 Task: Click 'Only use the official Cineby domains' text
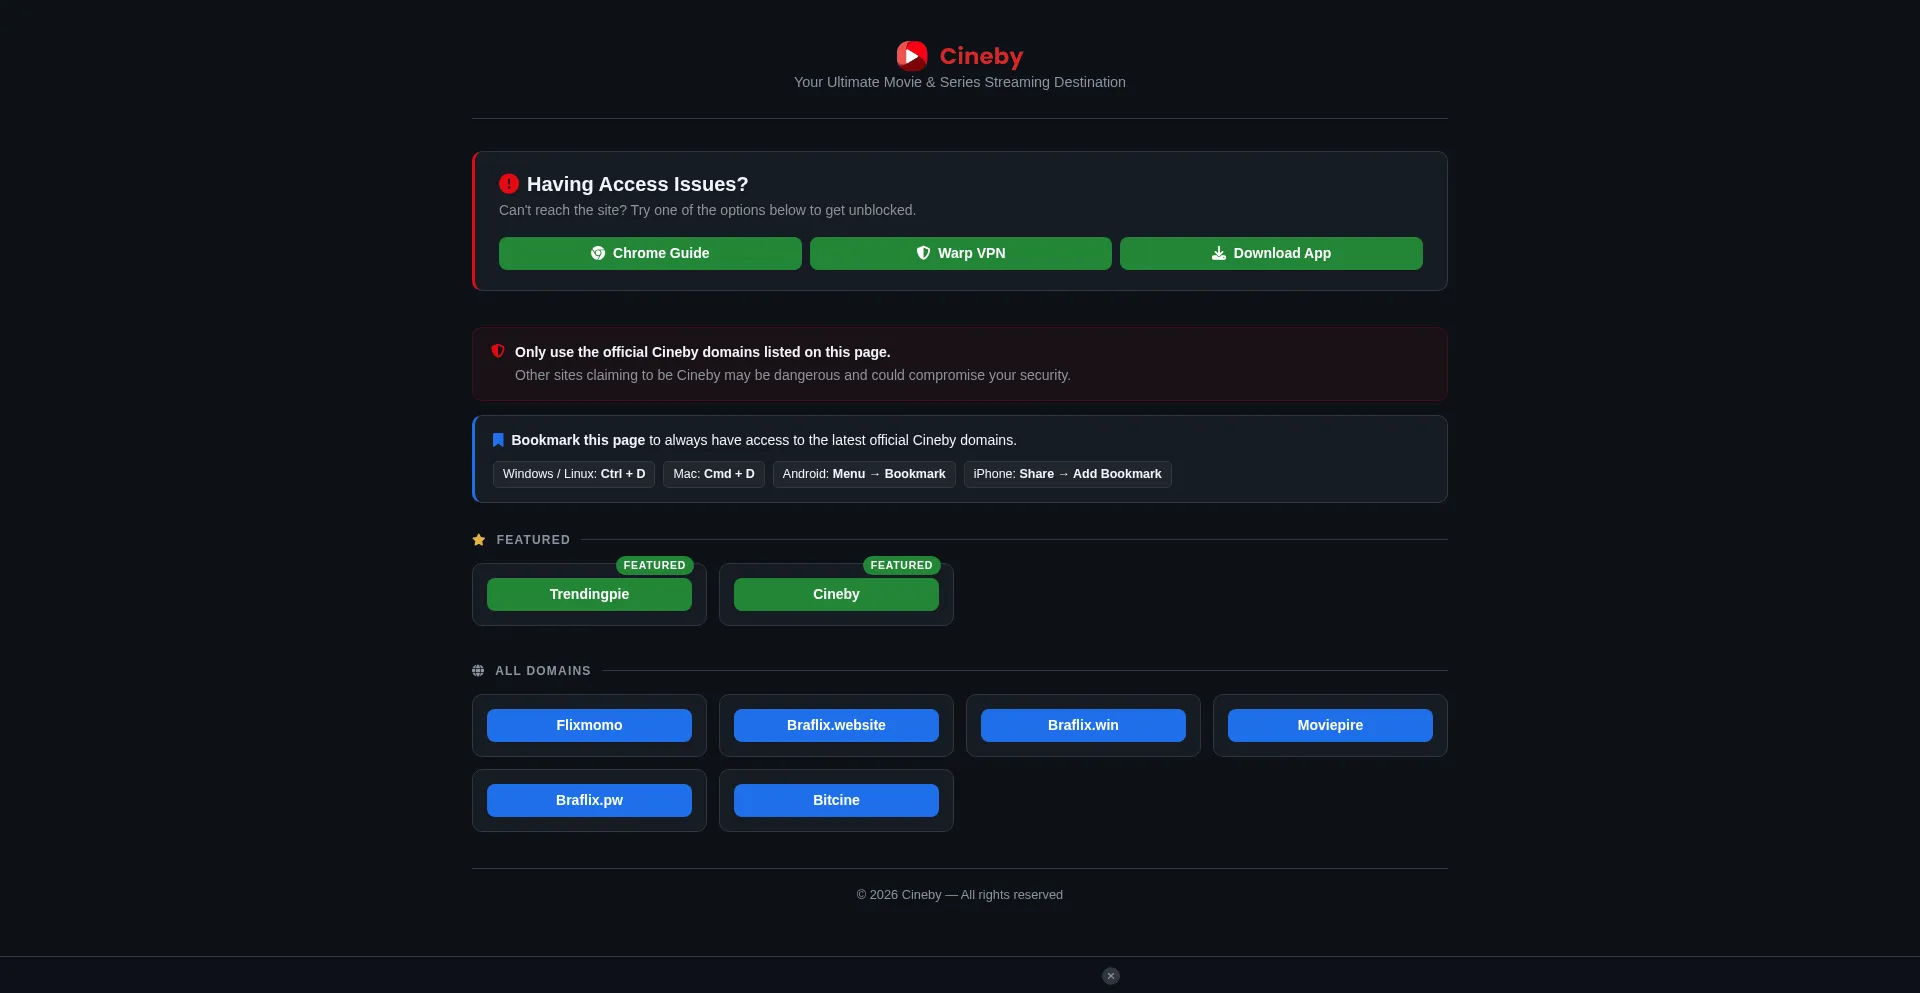[x=702, y=352]
